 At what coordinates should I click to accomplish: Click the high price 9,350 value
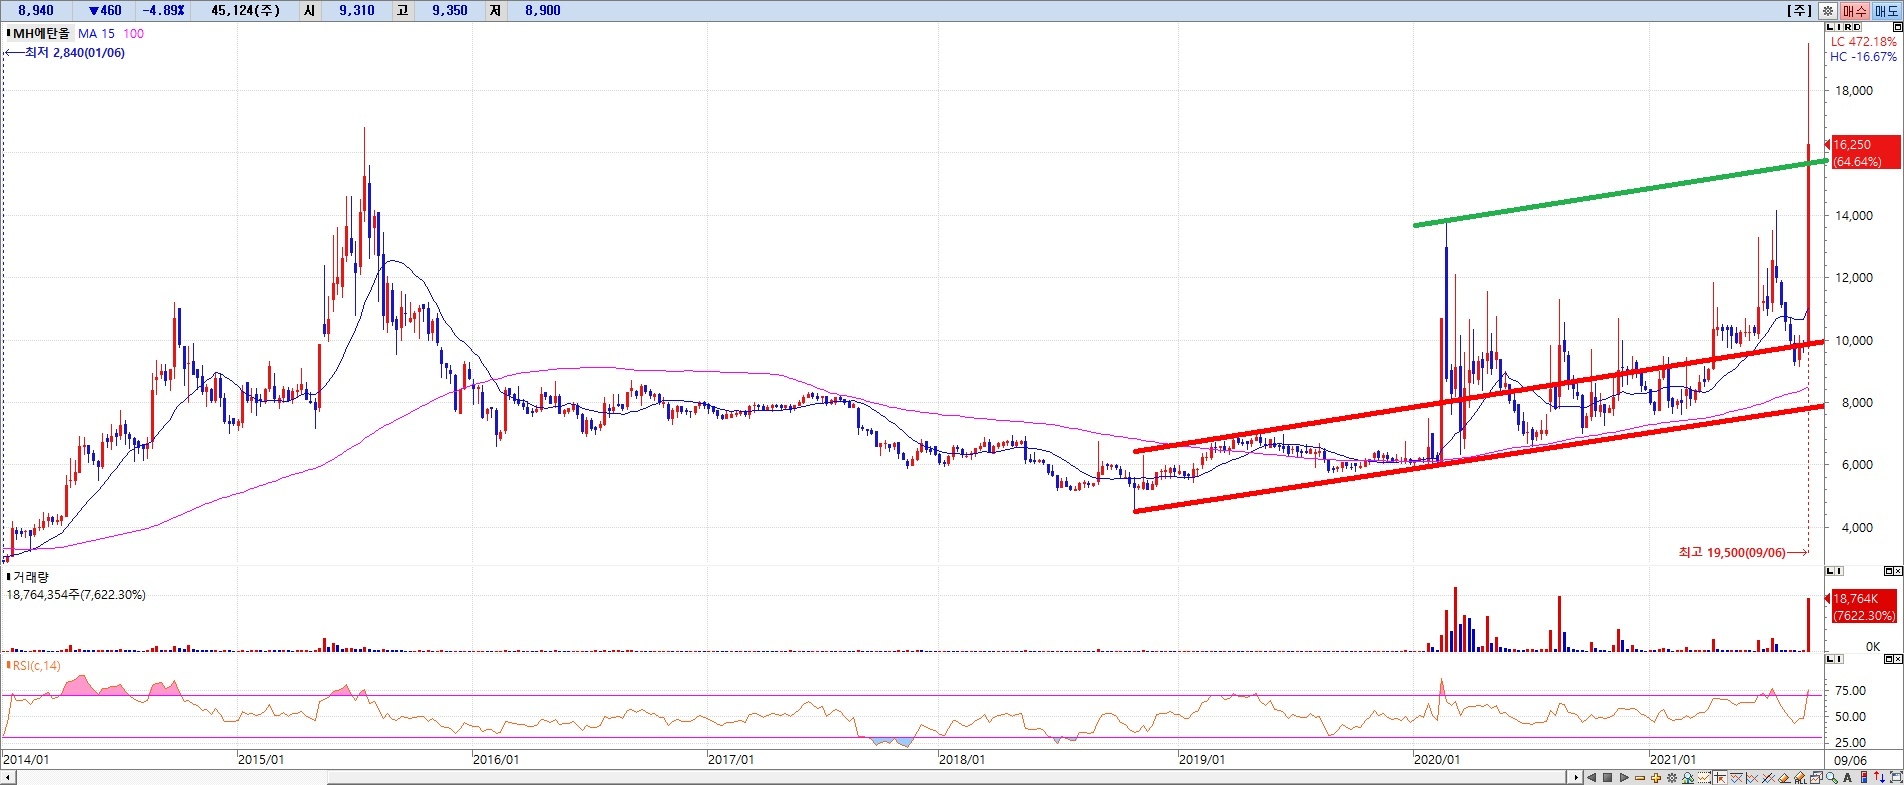[450, 10]
